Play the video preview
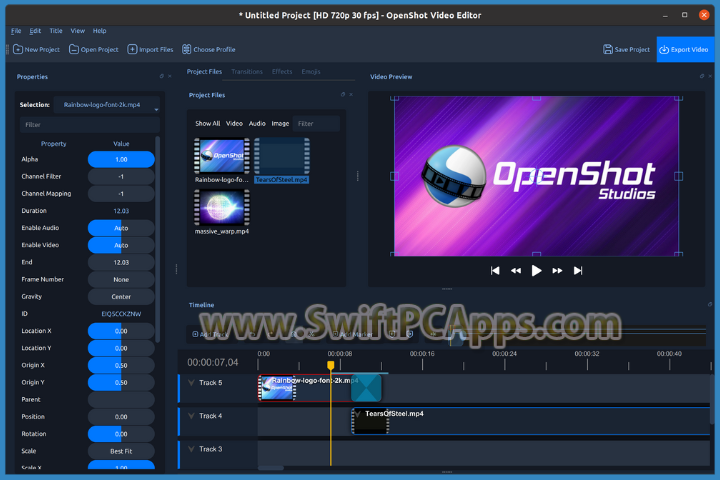Viewport: 720px width, 480px height. coord(536,271)
